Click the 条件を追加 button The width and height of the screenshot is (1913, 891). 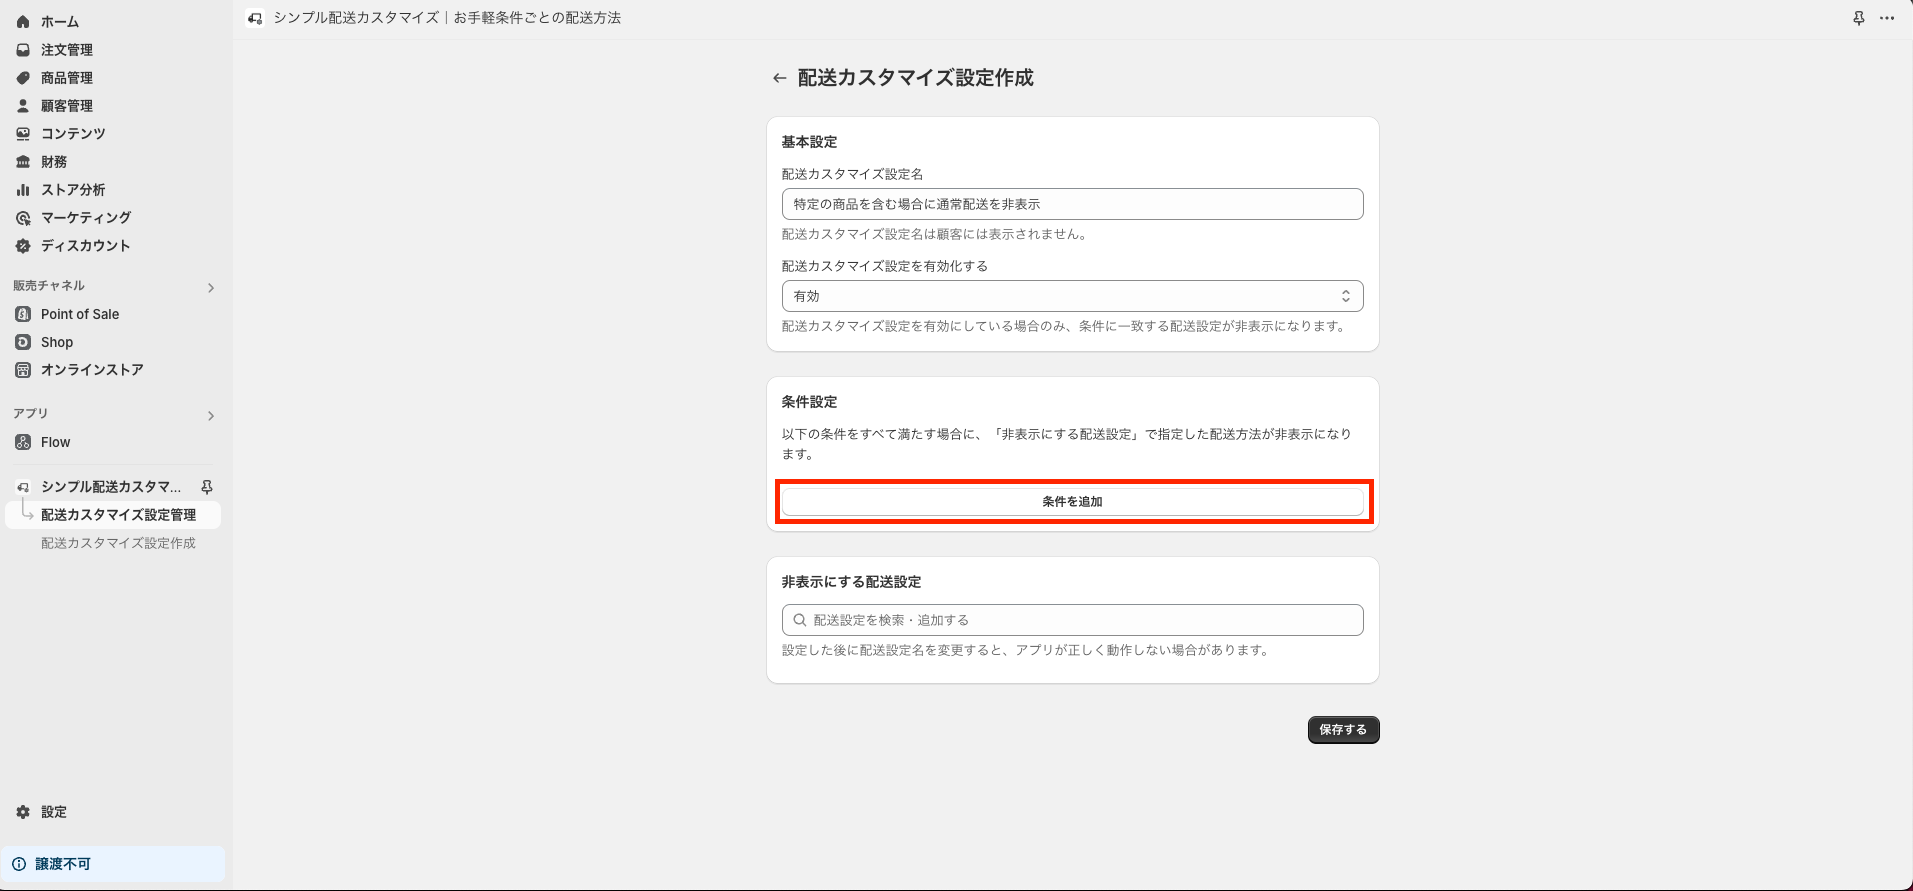click(1073, 502)
